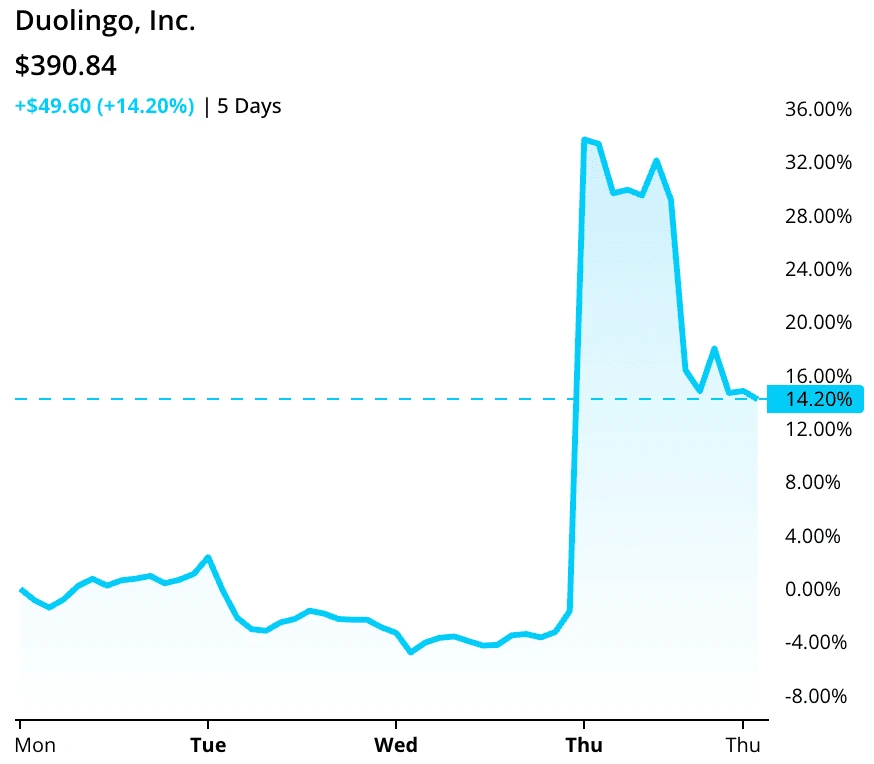Click the 36.00% y-axis label

tap(818, 109)
